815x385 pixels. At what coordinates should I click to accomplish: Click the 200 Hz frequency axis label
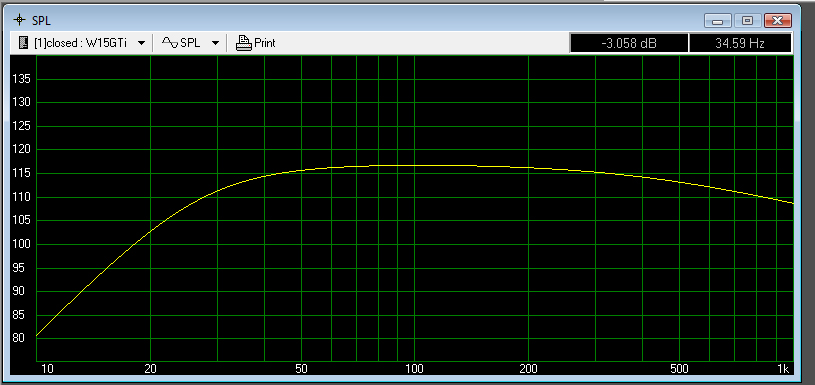tap(528, 369)
